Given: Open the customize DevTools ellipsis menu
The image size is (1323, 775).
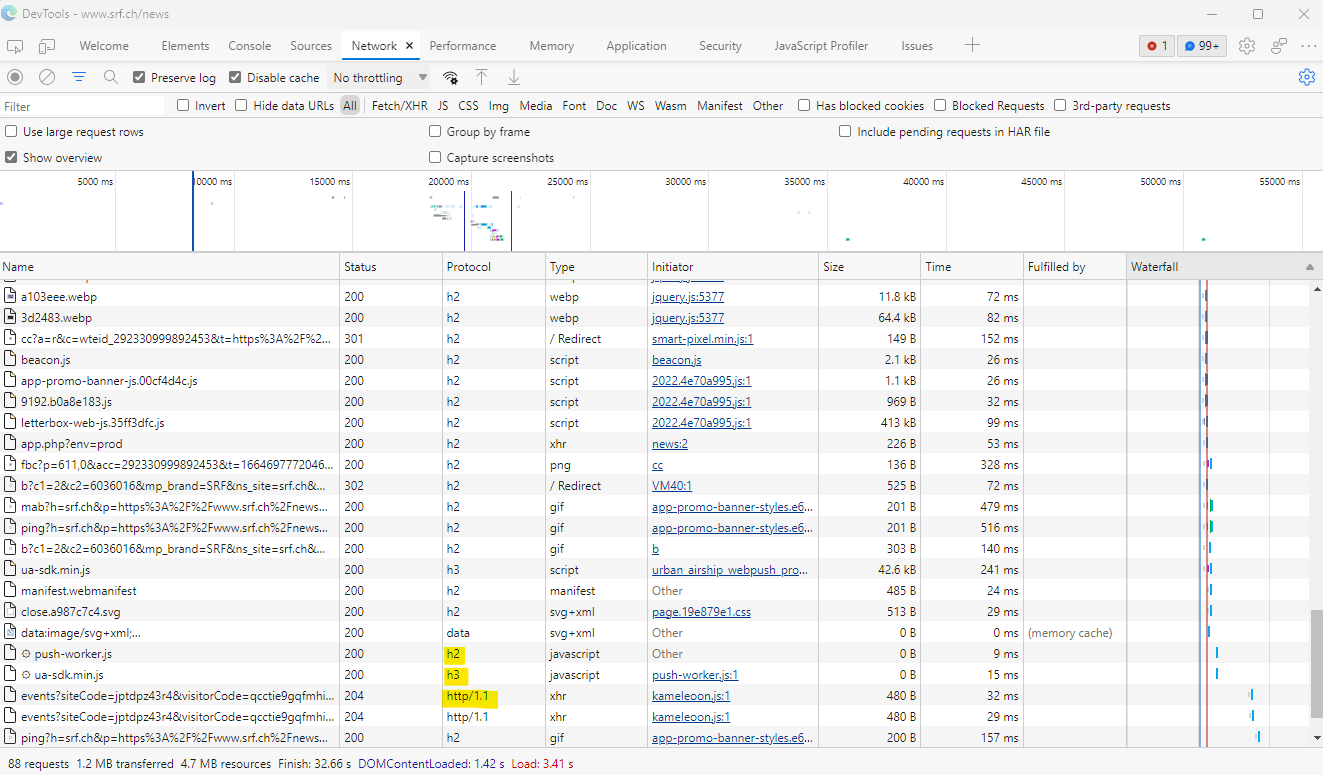Looking at the screenshot, I should [1309, 46].
